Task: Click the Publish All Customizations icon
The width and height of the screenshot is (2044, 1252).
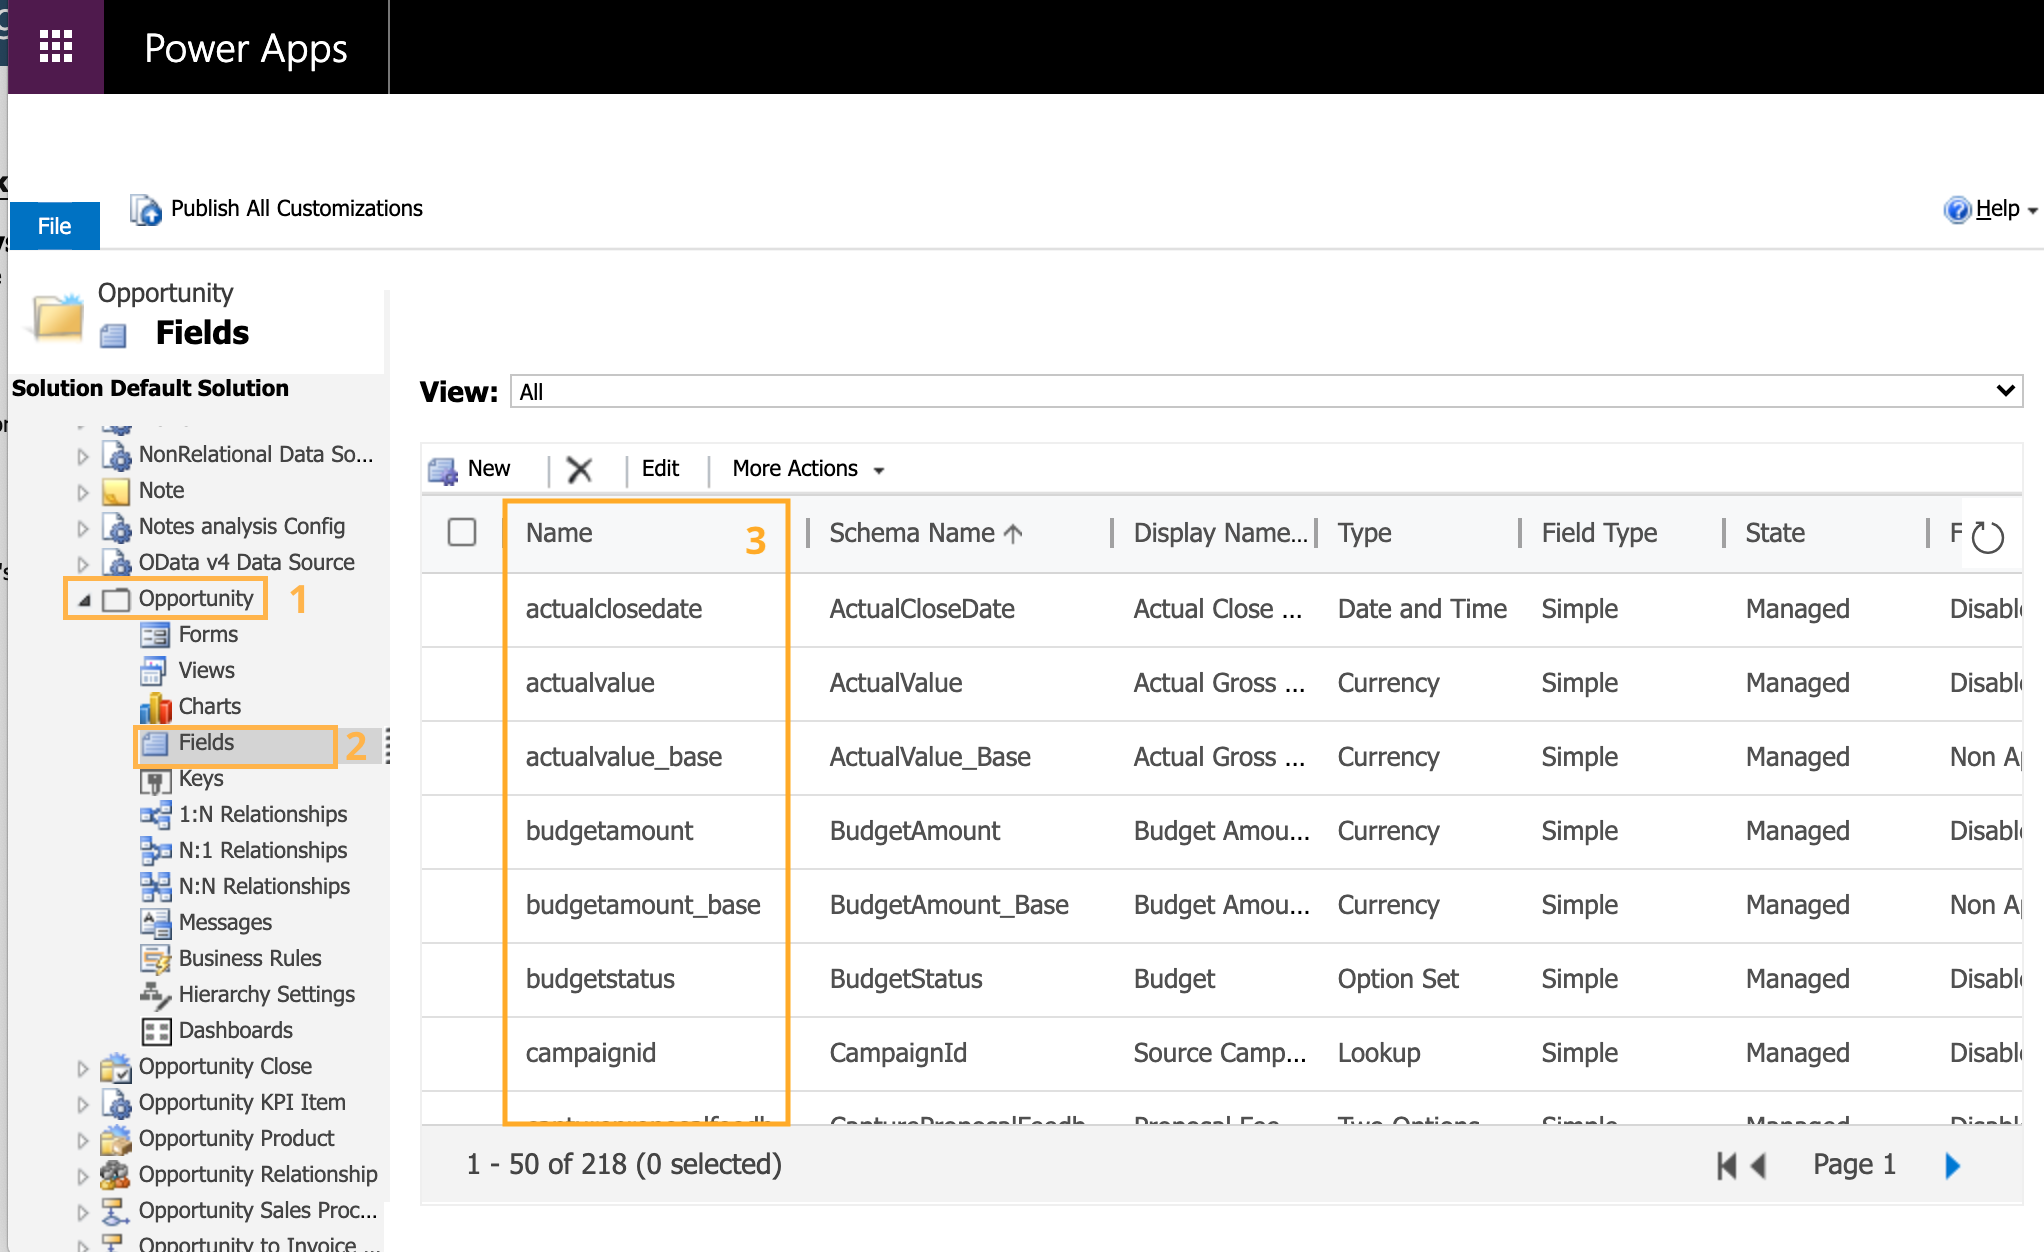Action: tap(146, 209)
